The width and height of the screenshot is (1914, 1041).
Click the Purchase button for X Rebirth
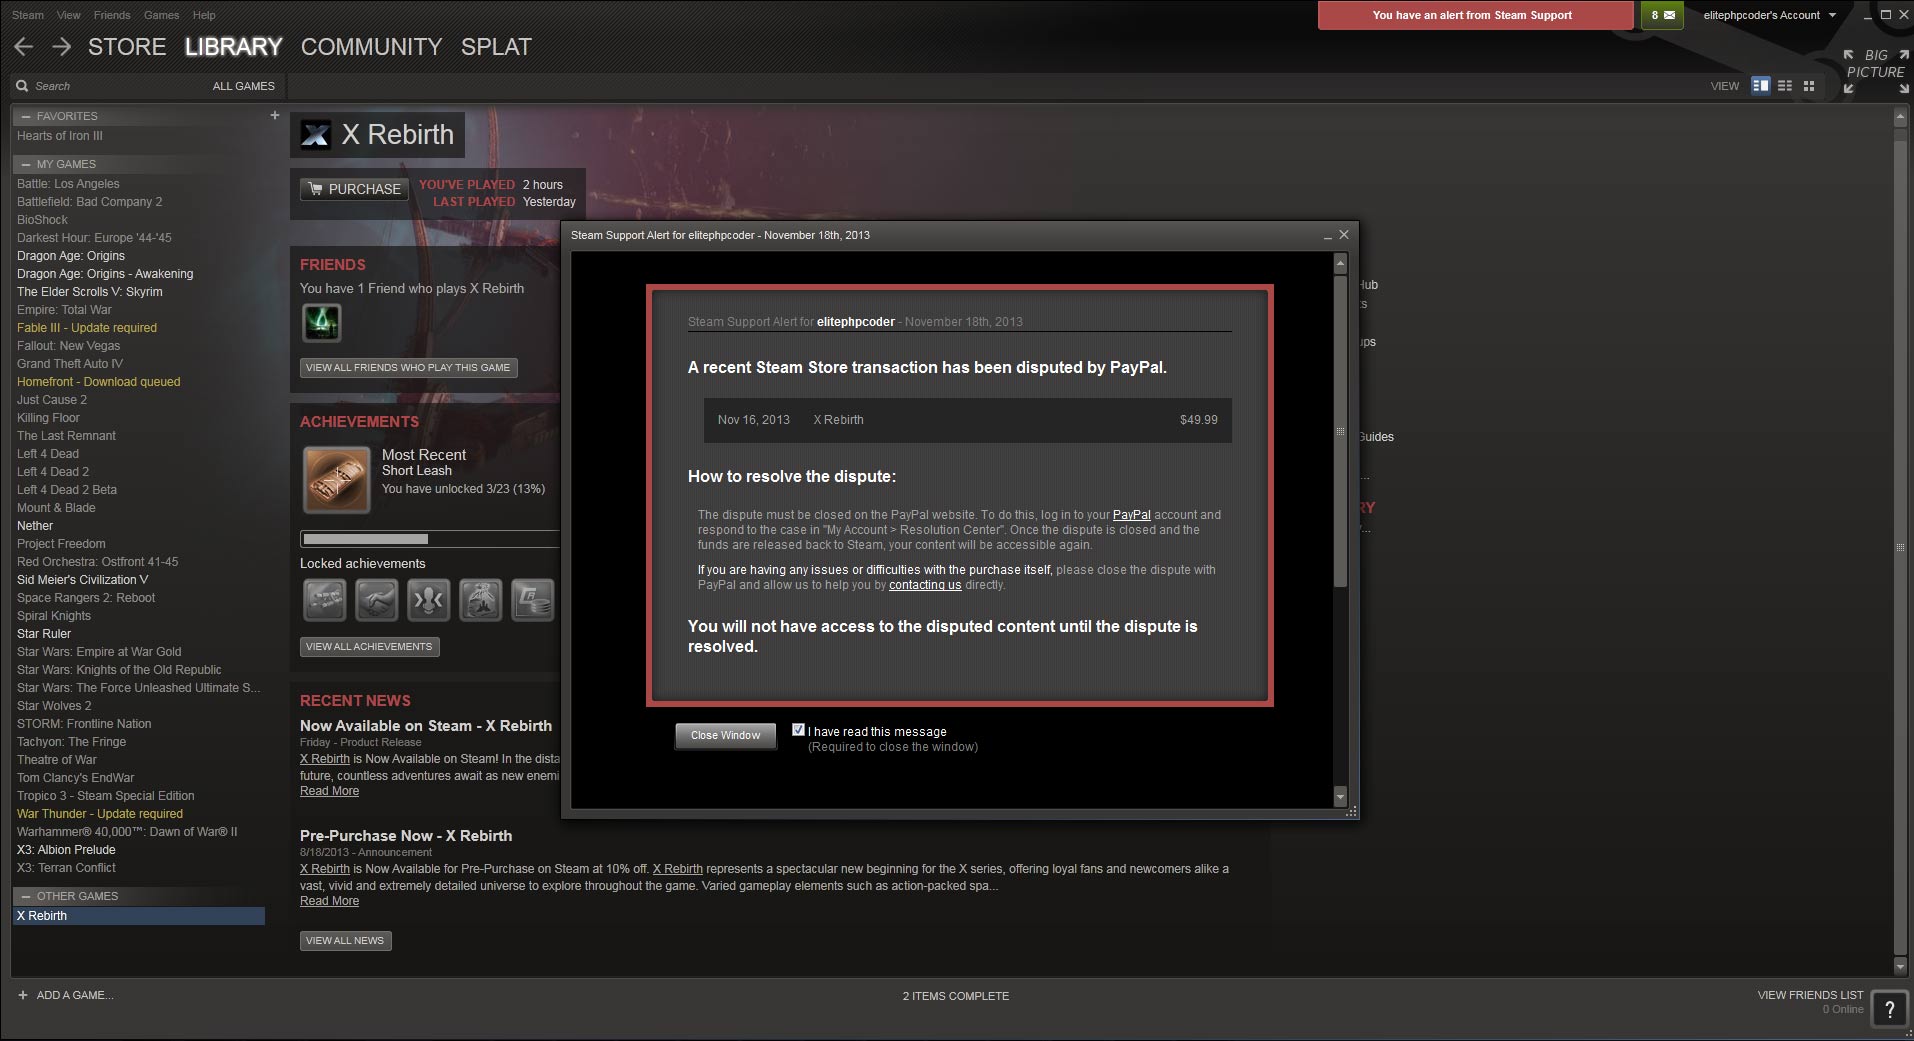(x=354, y=189)
